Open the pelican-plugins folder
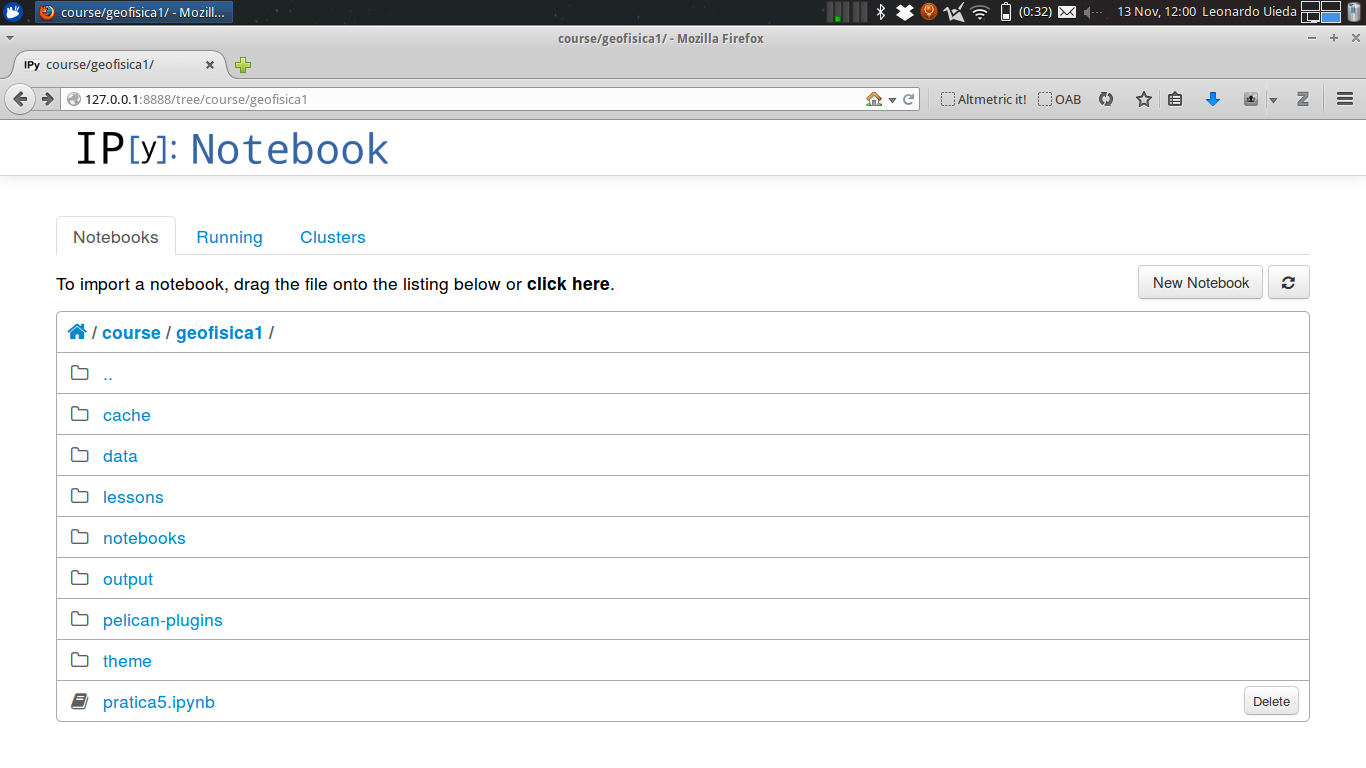The image size is (1366, 768). pyautogui.click(x=163, y=620)
